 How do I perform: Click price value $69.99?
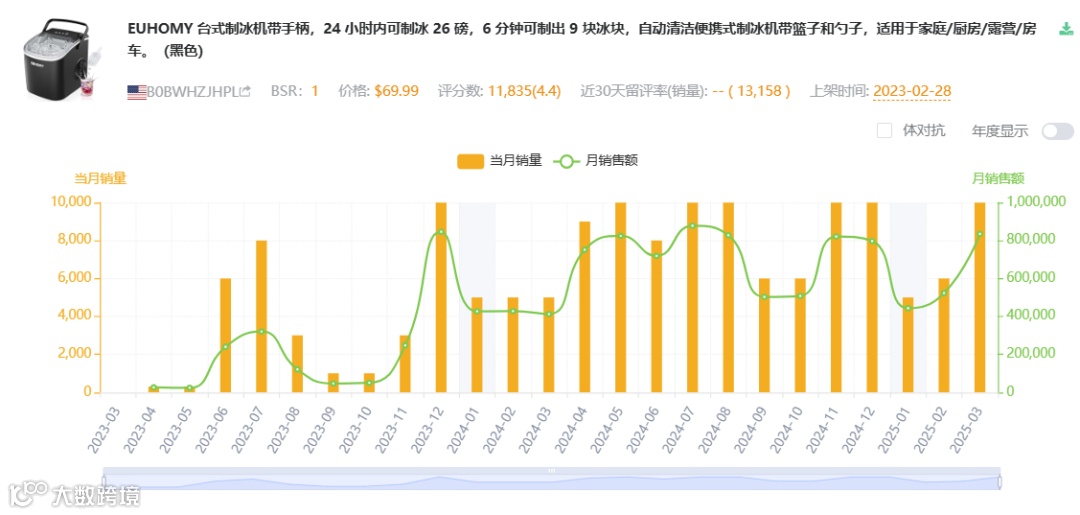pos(396,92)
